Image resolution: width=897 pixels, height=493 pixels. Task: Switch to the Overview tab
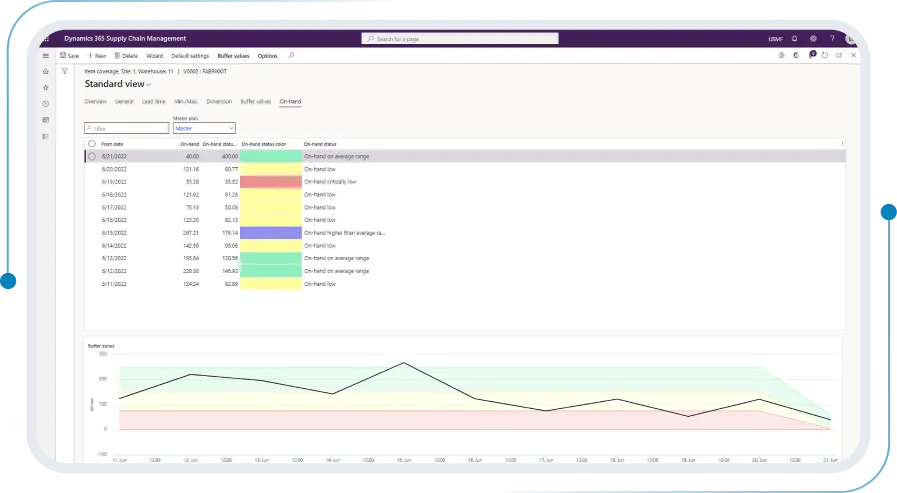click(96, 102)
